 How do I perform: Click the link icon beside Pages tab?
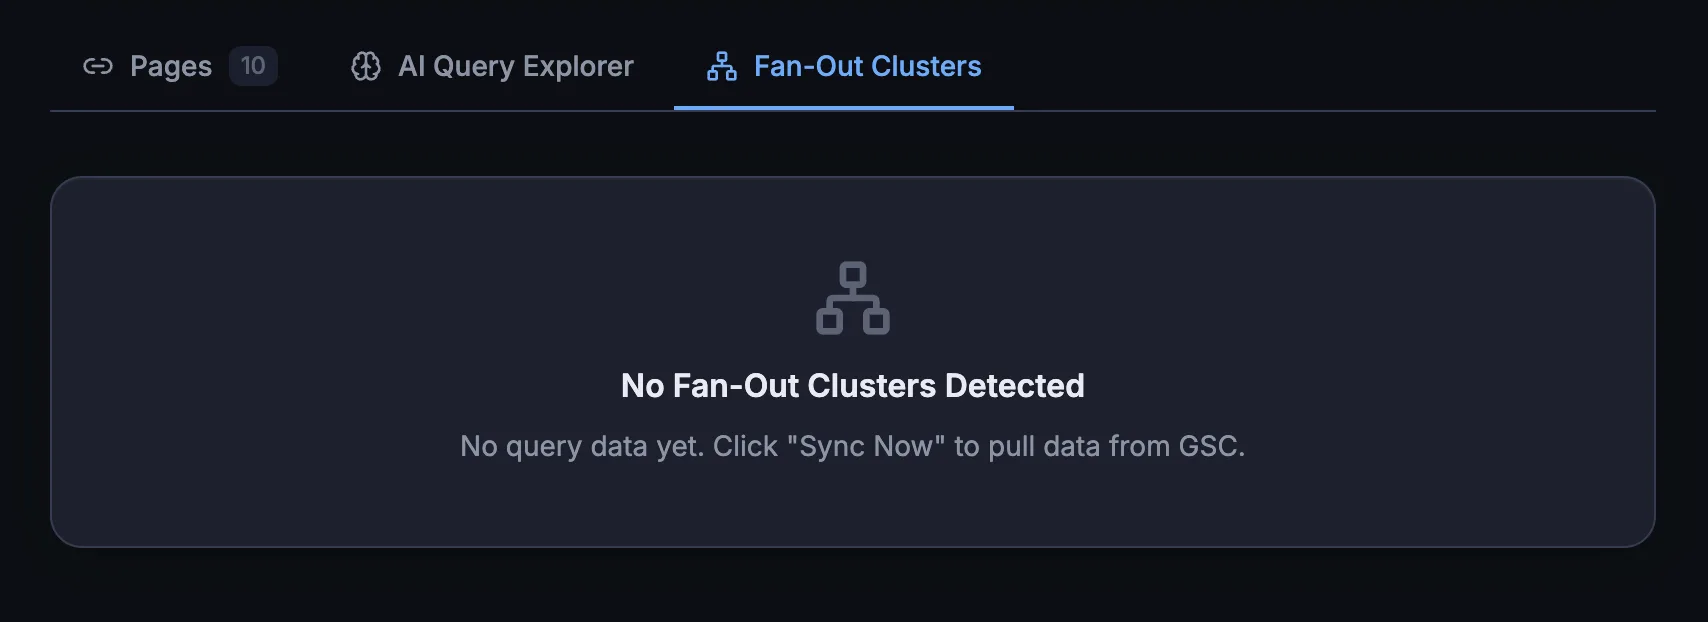pyautogui.click(x=99, y=66)
